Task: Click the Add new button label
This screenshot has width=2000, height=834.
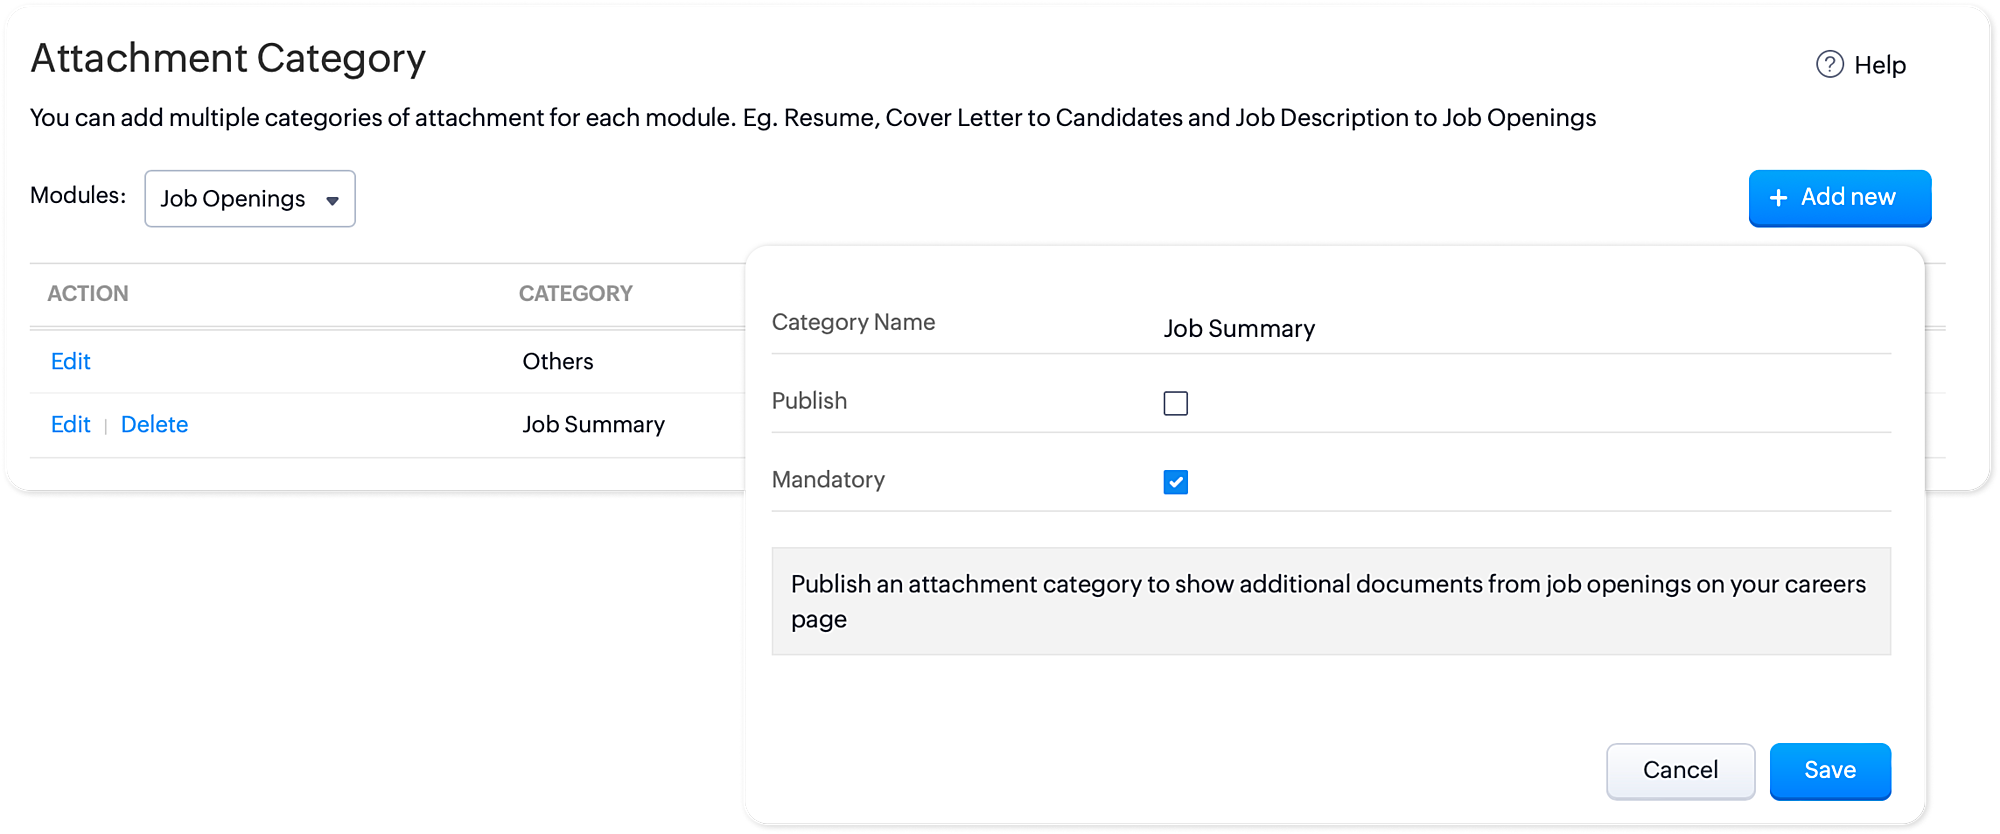Action: coord(1848,197)
